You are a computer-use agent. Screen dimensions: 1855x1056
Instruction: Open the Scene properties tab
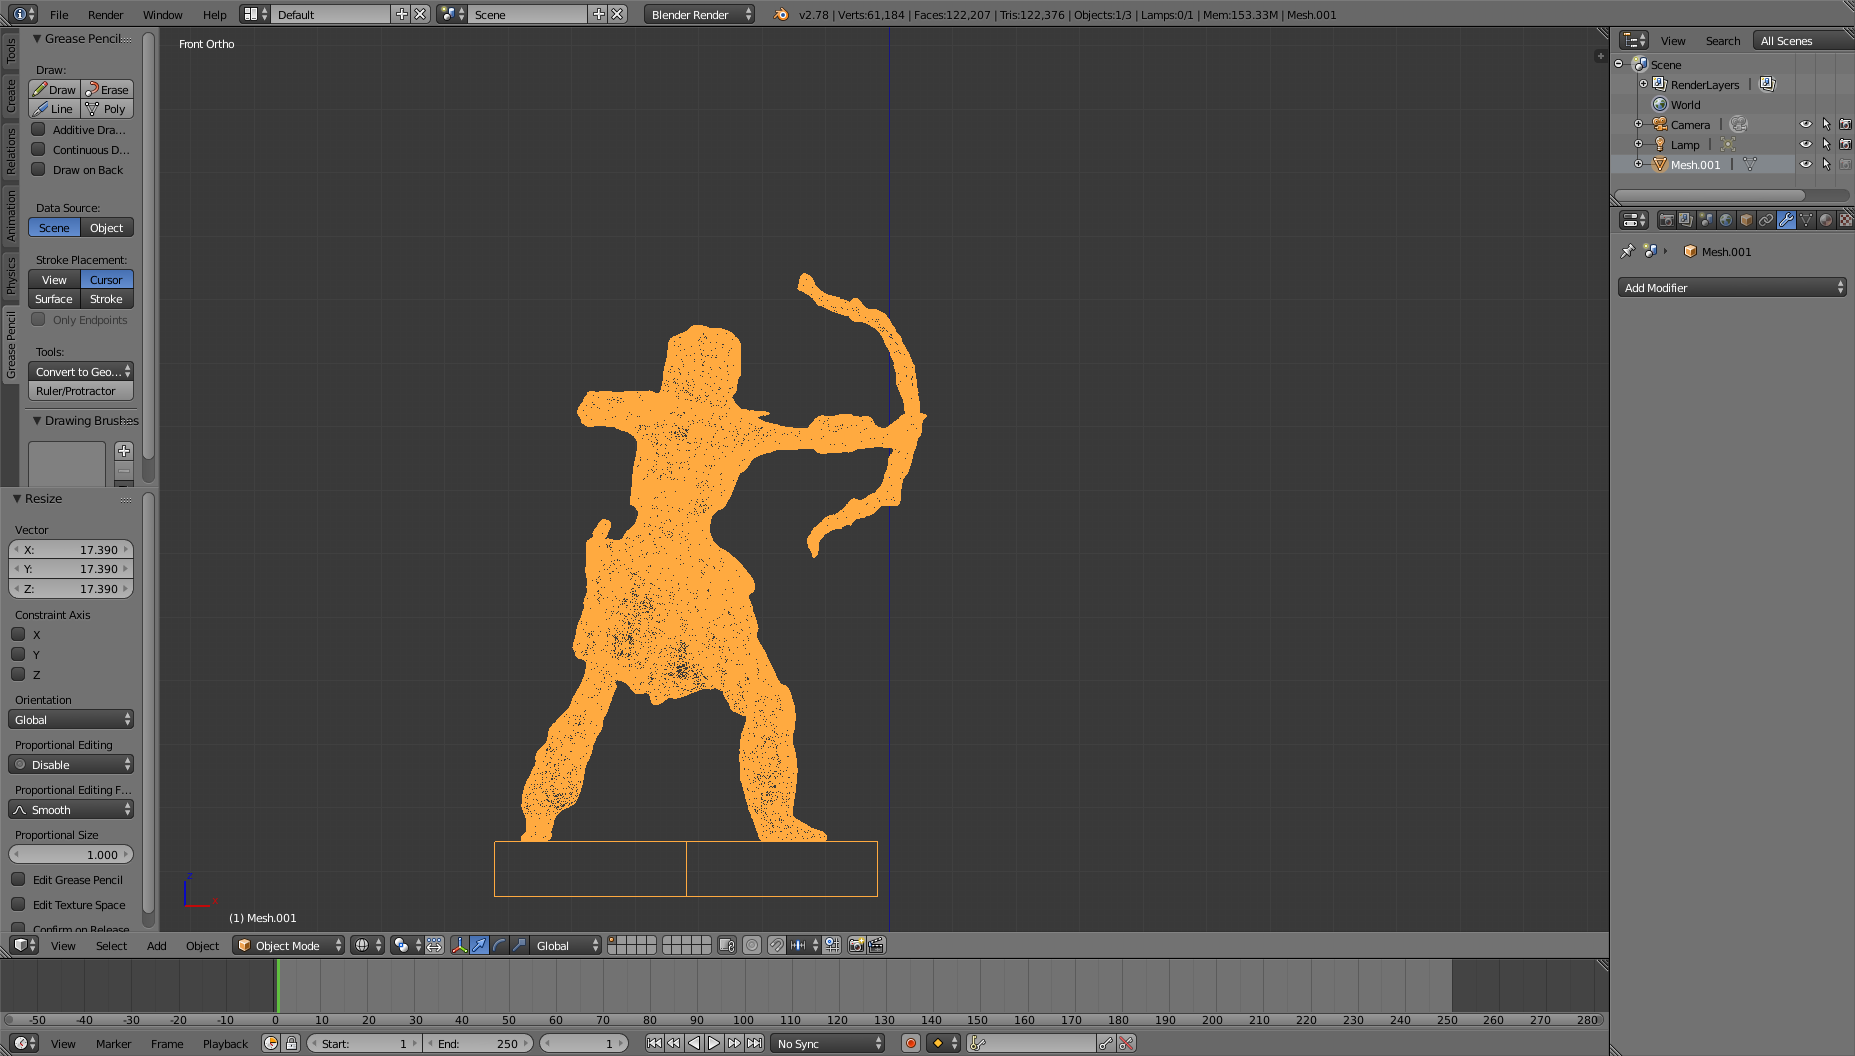pos(1706,220)
